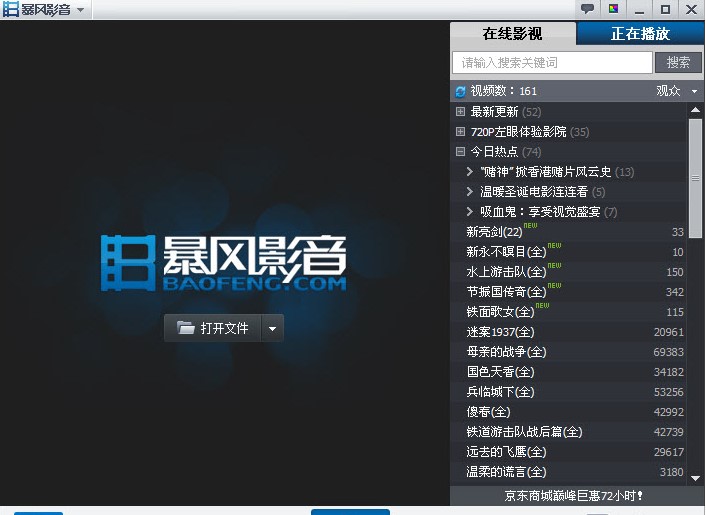Open the 暴风影音 main menu dropdown
The height and width of the screenshot is (515, 706).
coord(81,9)
